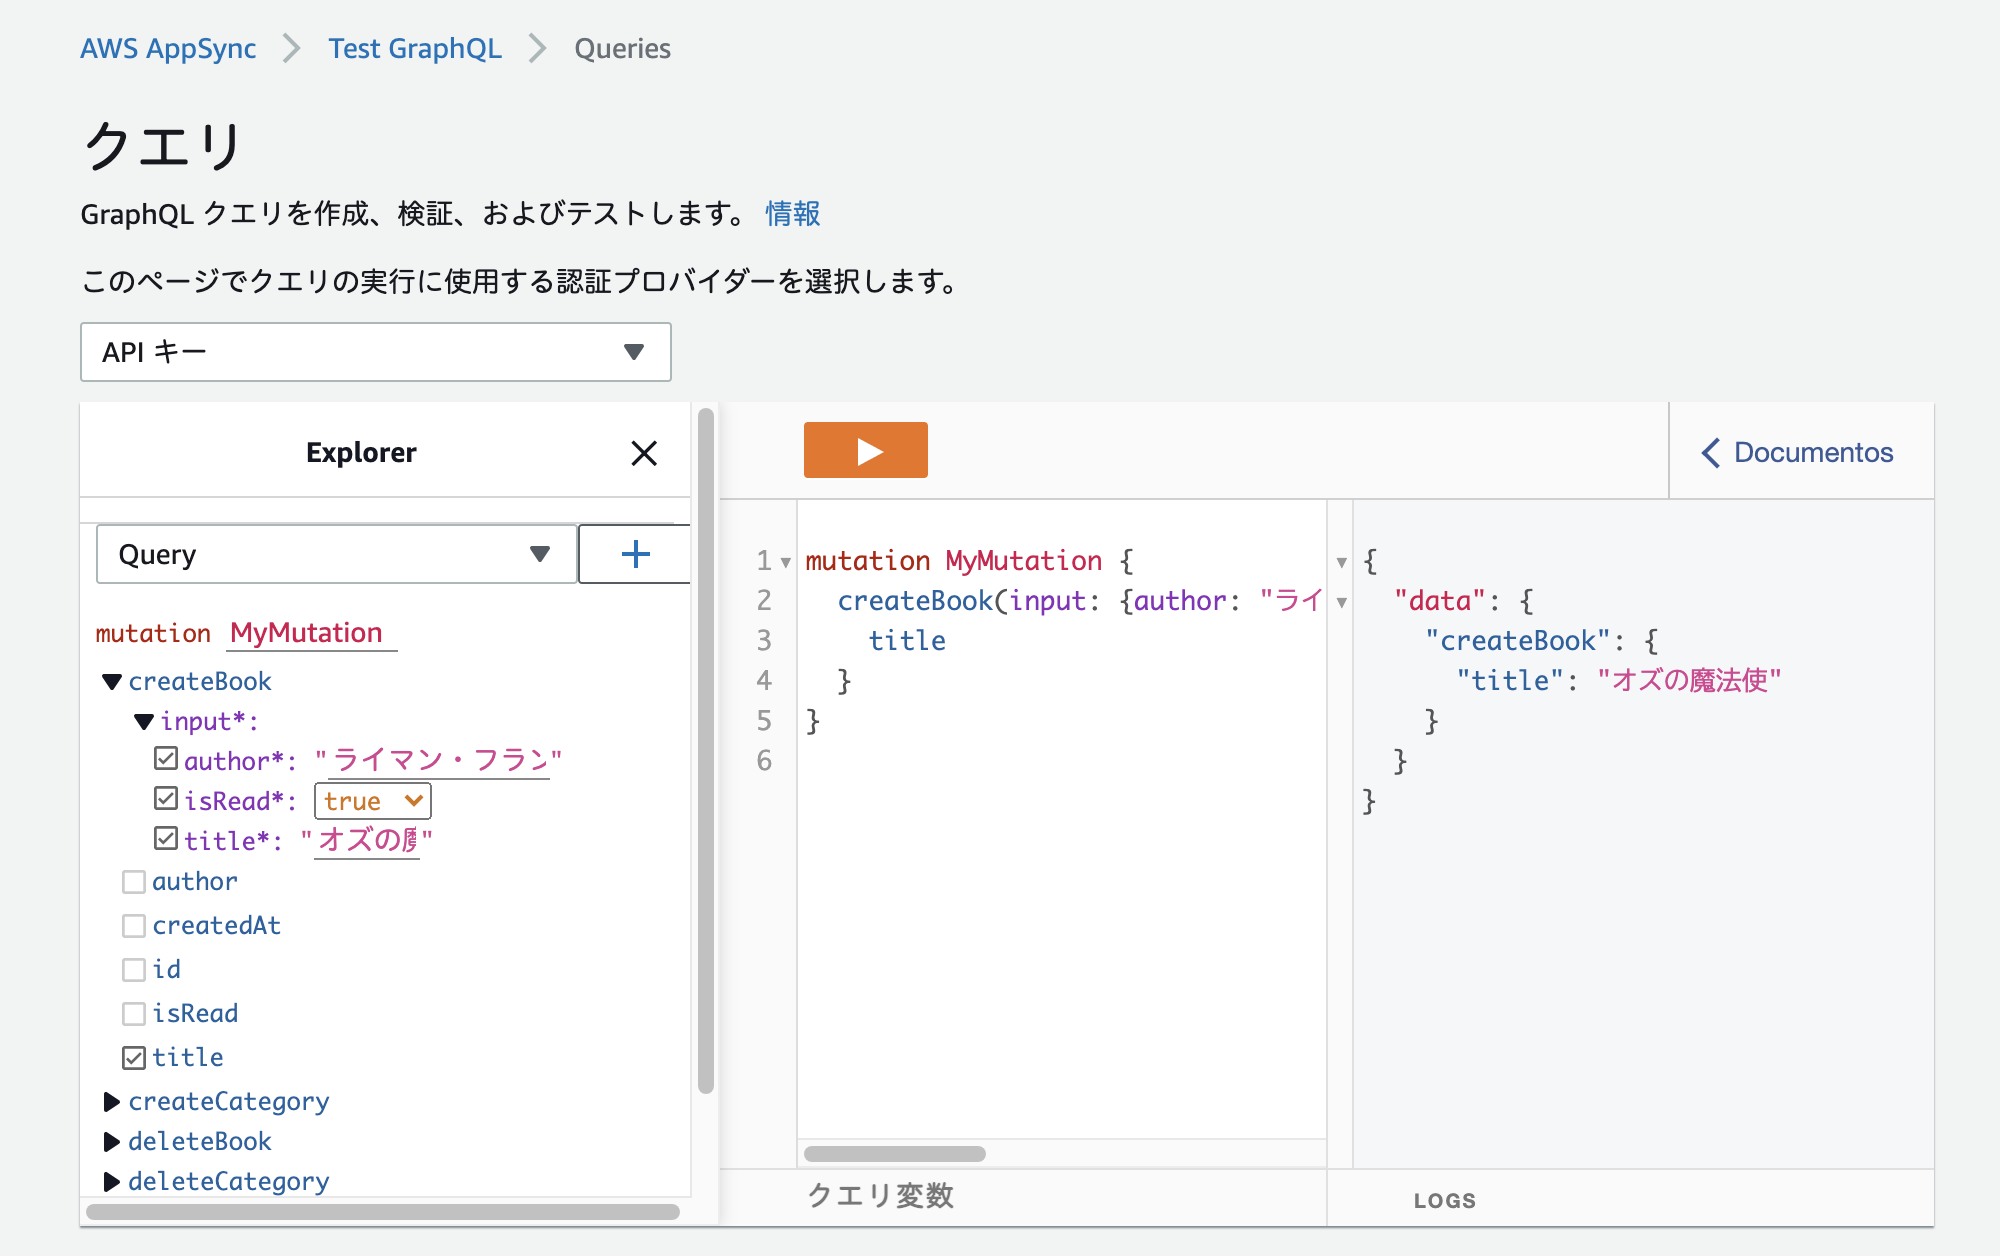Click the mutation keyword in Explorer
This screenshot has width=2000, height=1256.
pos(153,634)
